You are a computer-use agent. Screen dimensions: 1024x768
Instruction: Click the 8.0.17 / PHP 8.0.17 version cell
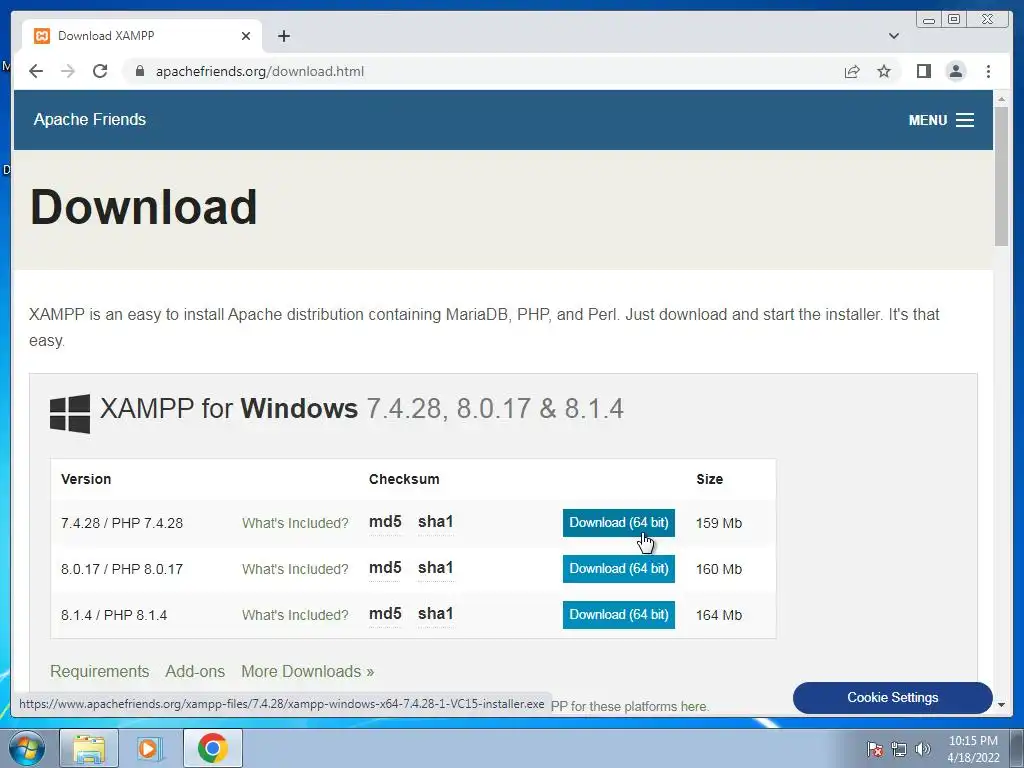tap(122, 569)
